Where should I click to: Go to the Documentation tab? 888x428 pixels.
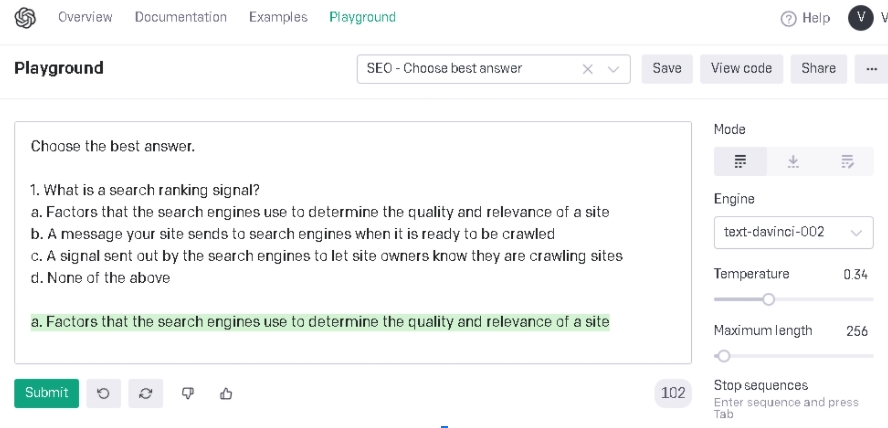[x=181, y=17]
